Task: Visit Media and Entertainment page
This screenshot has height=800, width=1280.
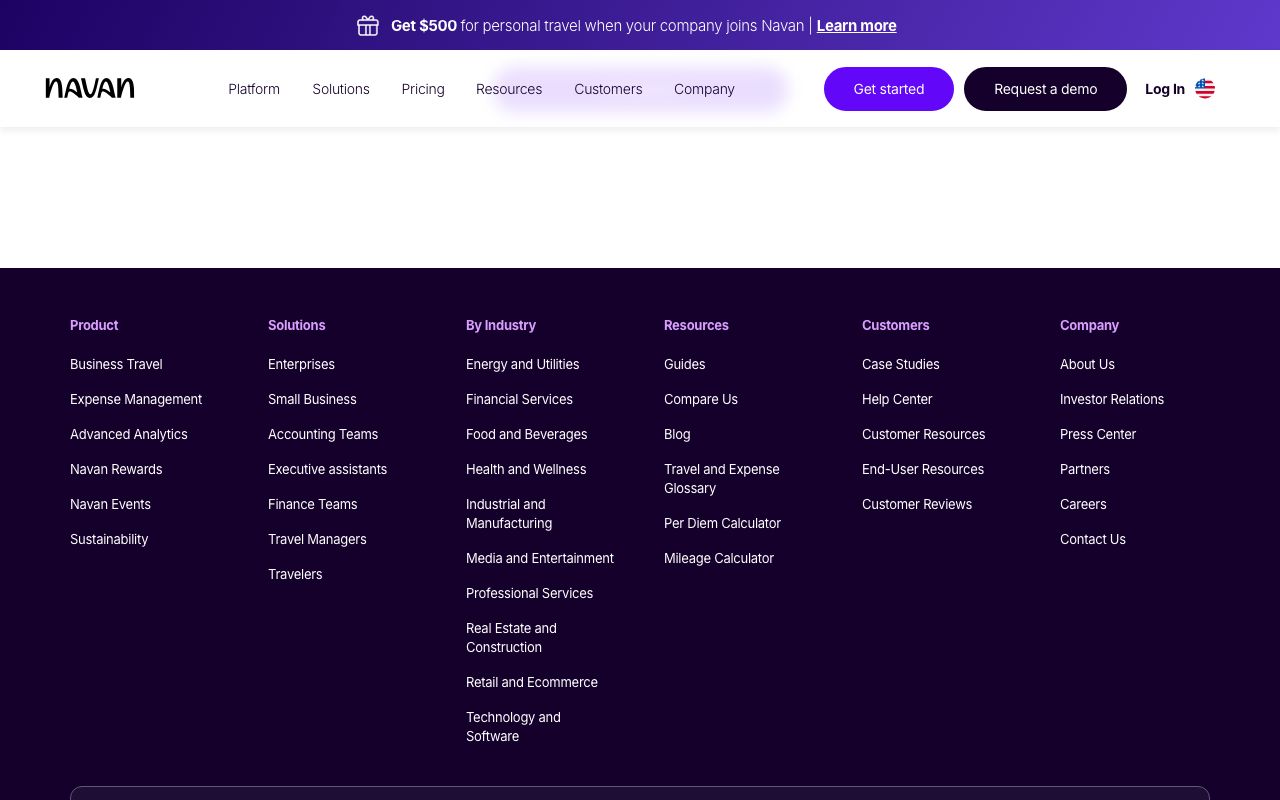Action: (540, 559)
